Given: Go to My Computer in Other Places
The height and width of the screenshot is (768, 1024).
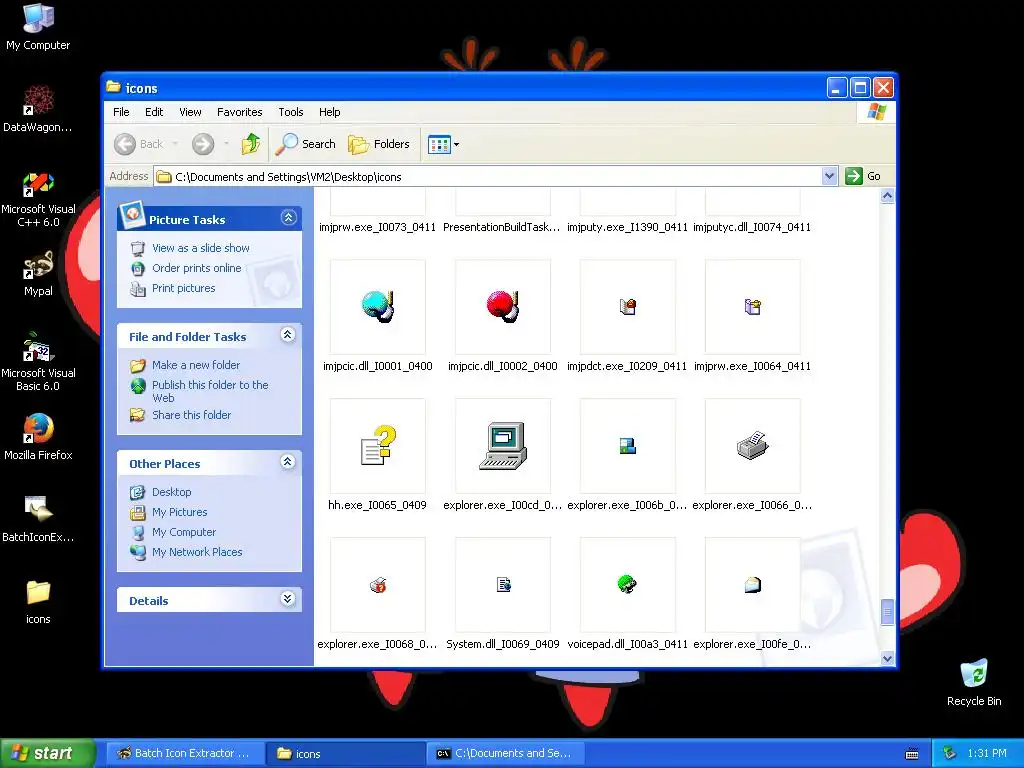Looking at the screenshot, I should click(184, 533).
